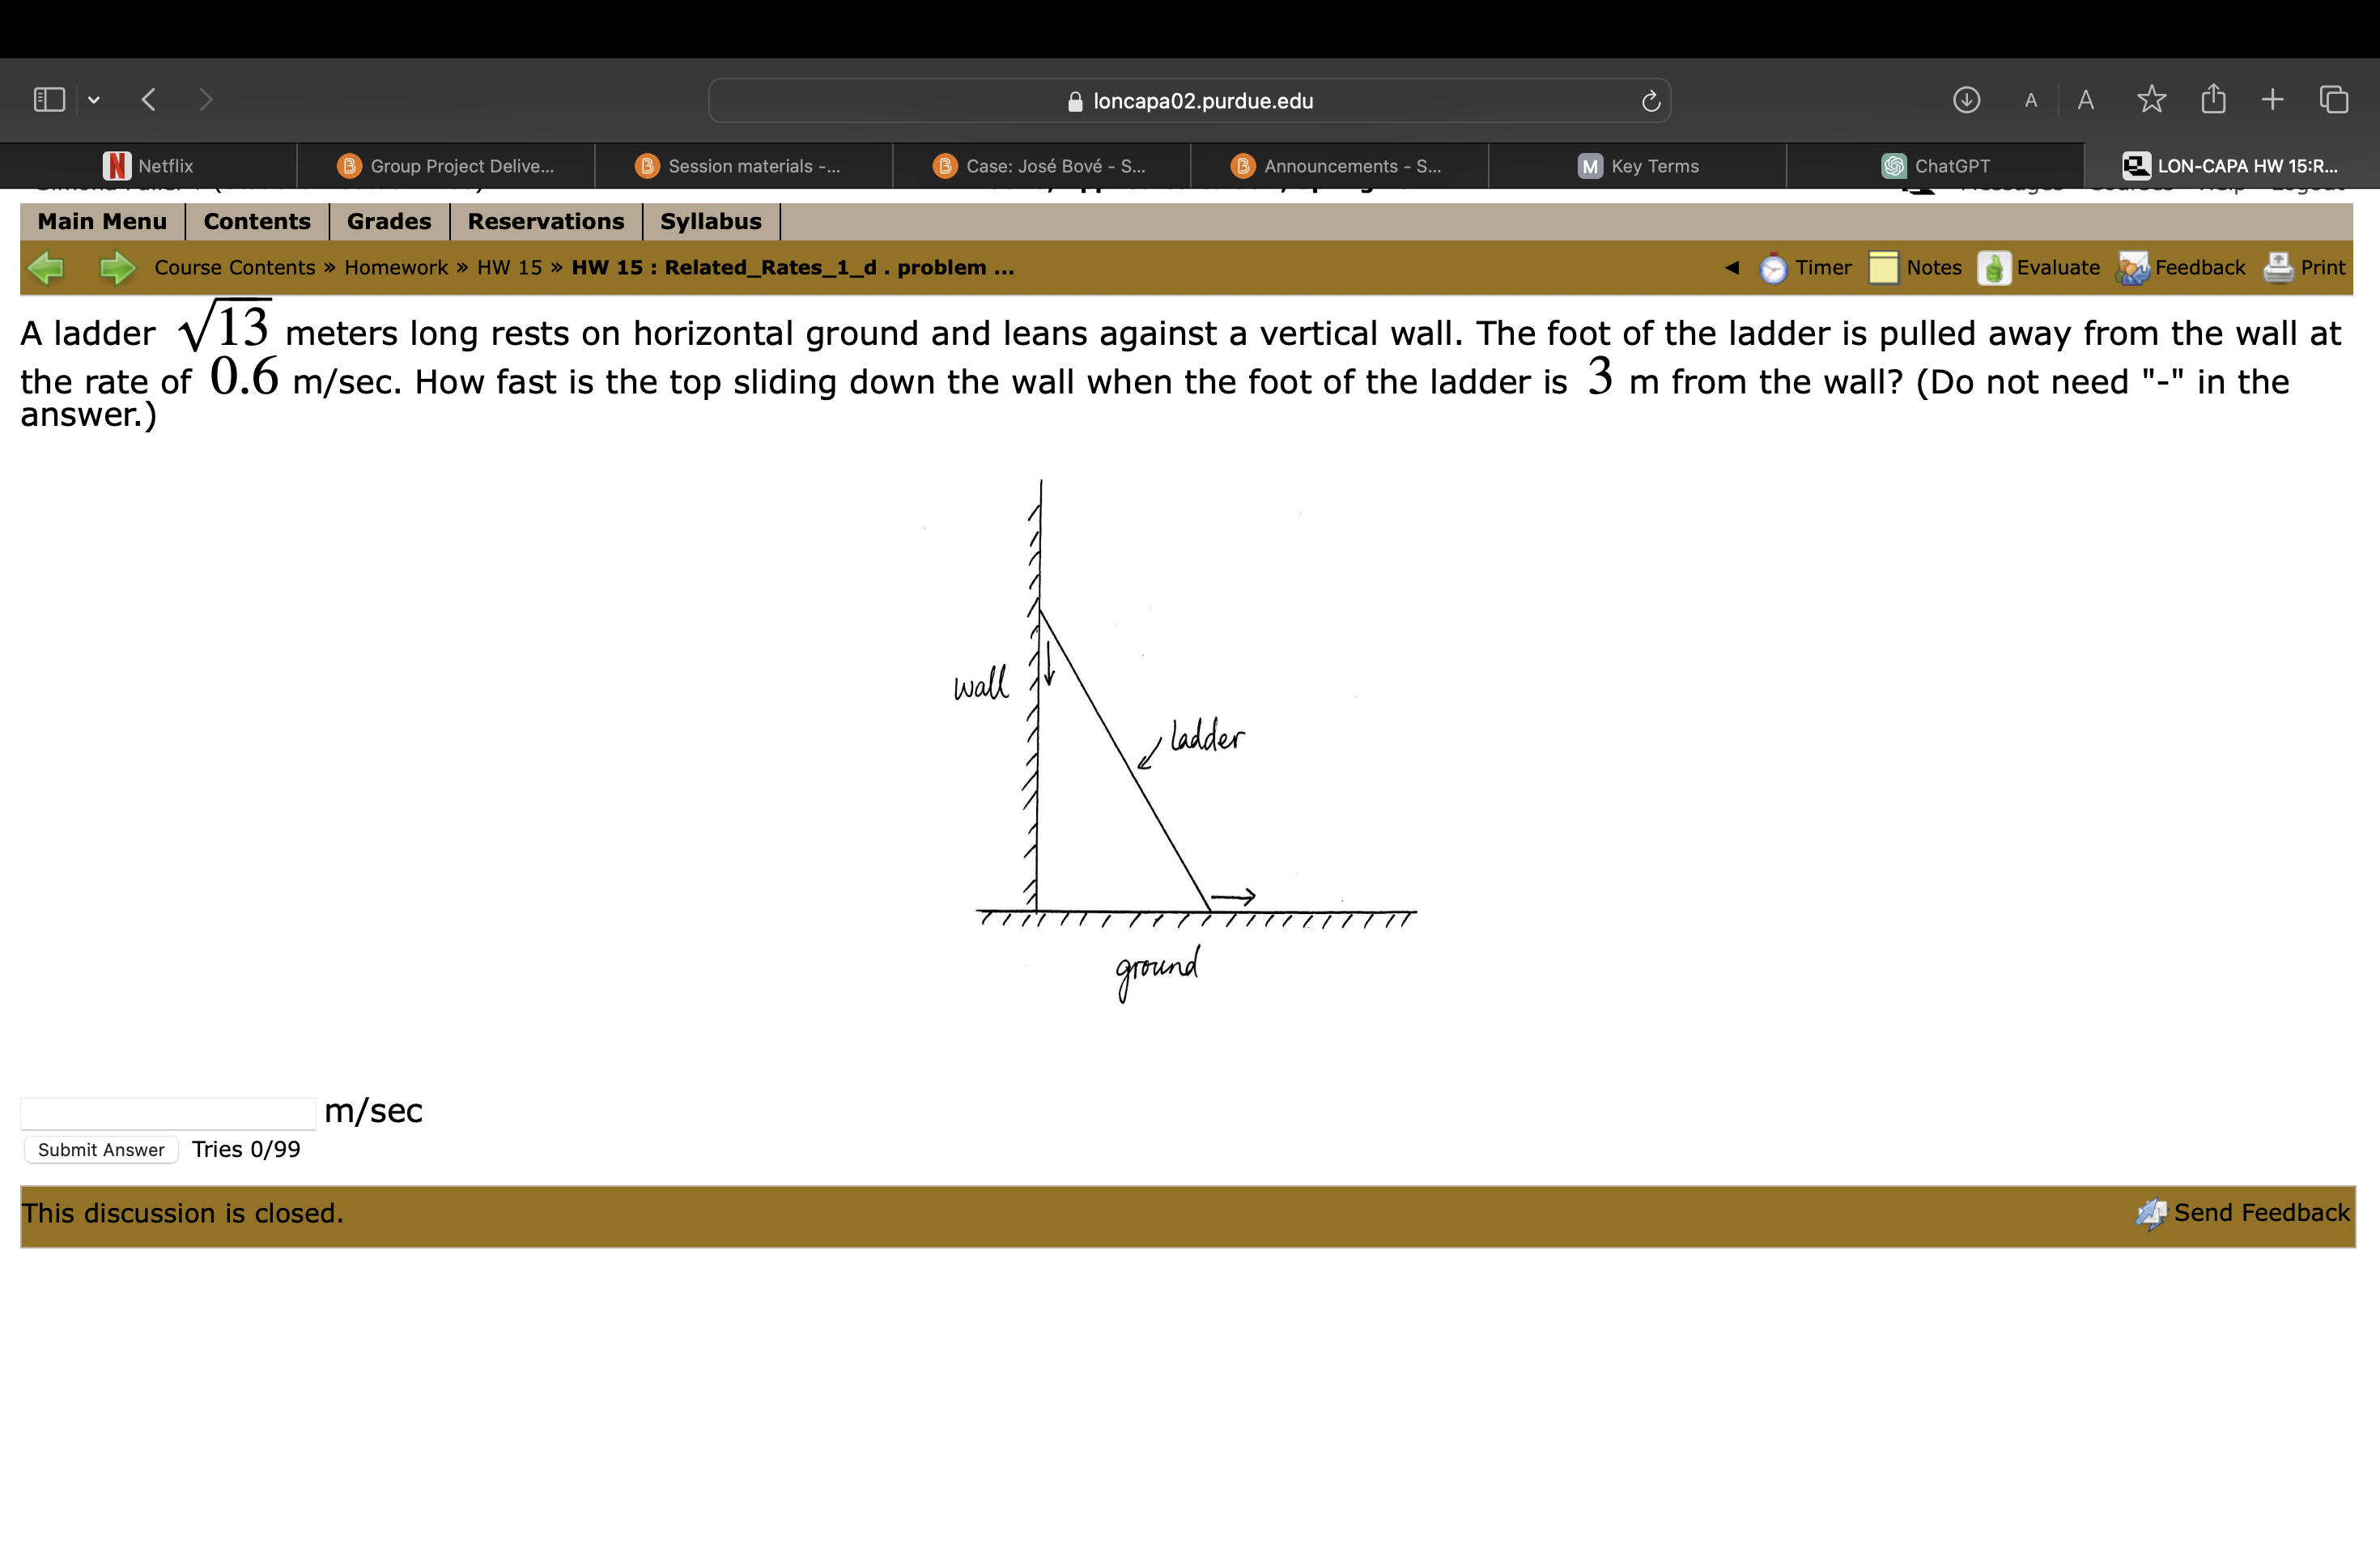Open a new tab with the plus icon

pyautogui.click(x=2271, y=99)
